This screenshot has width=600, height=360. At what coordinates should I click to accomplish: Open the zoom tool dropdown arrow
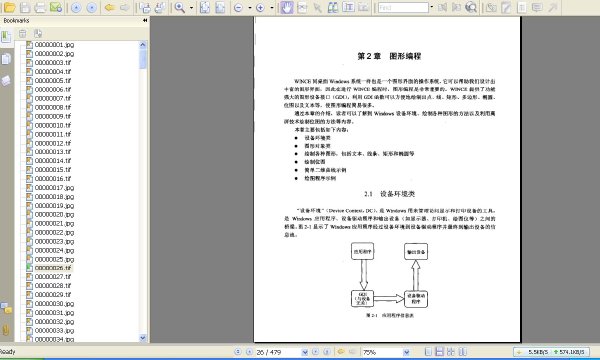191,8
